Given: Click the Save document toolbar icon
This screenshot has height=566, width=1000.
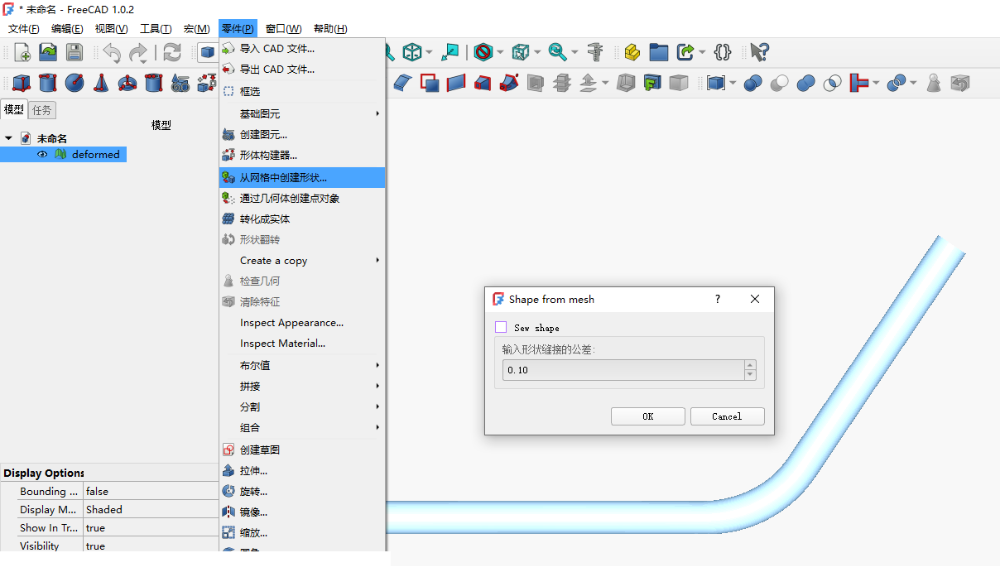Looking at the screenshot, I should pyautogui.click(x=75, y=52).
